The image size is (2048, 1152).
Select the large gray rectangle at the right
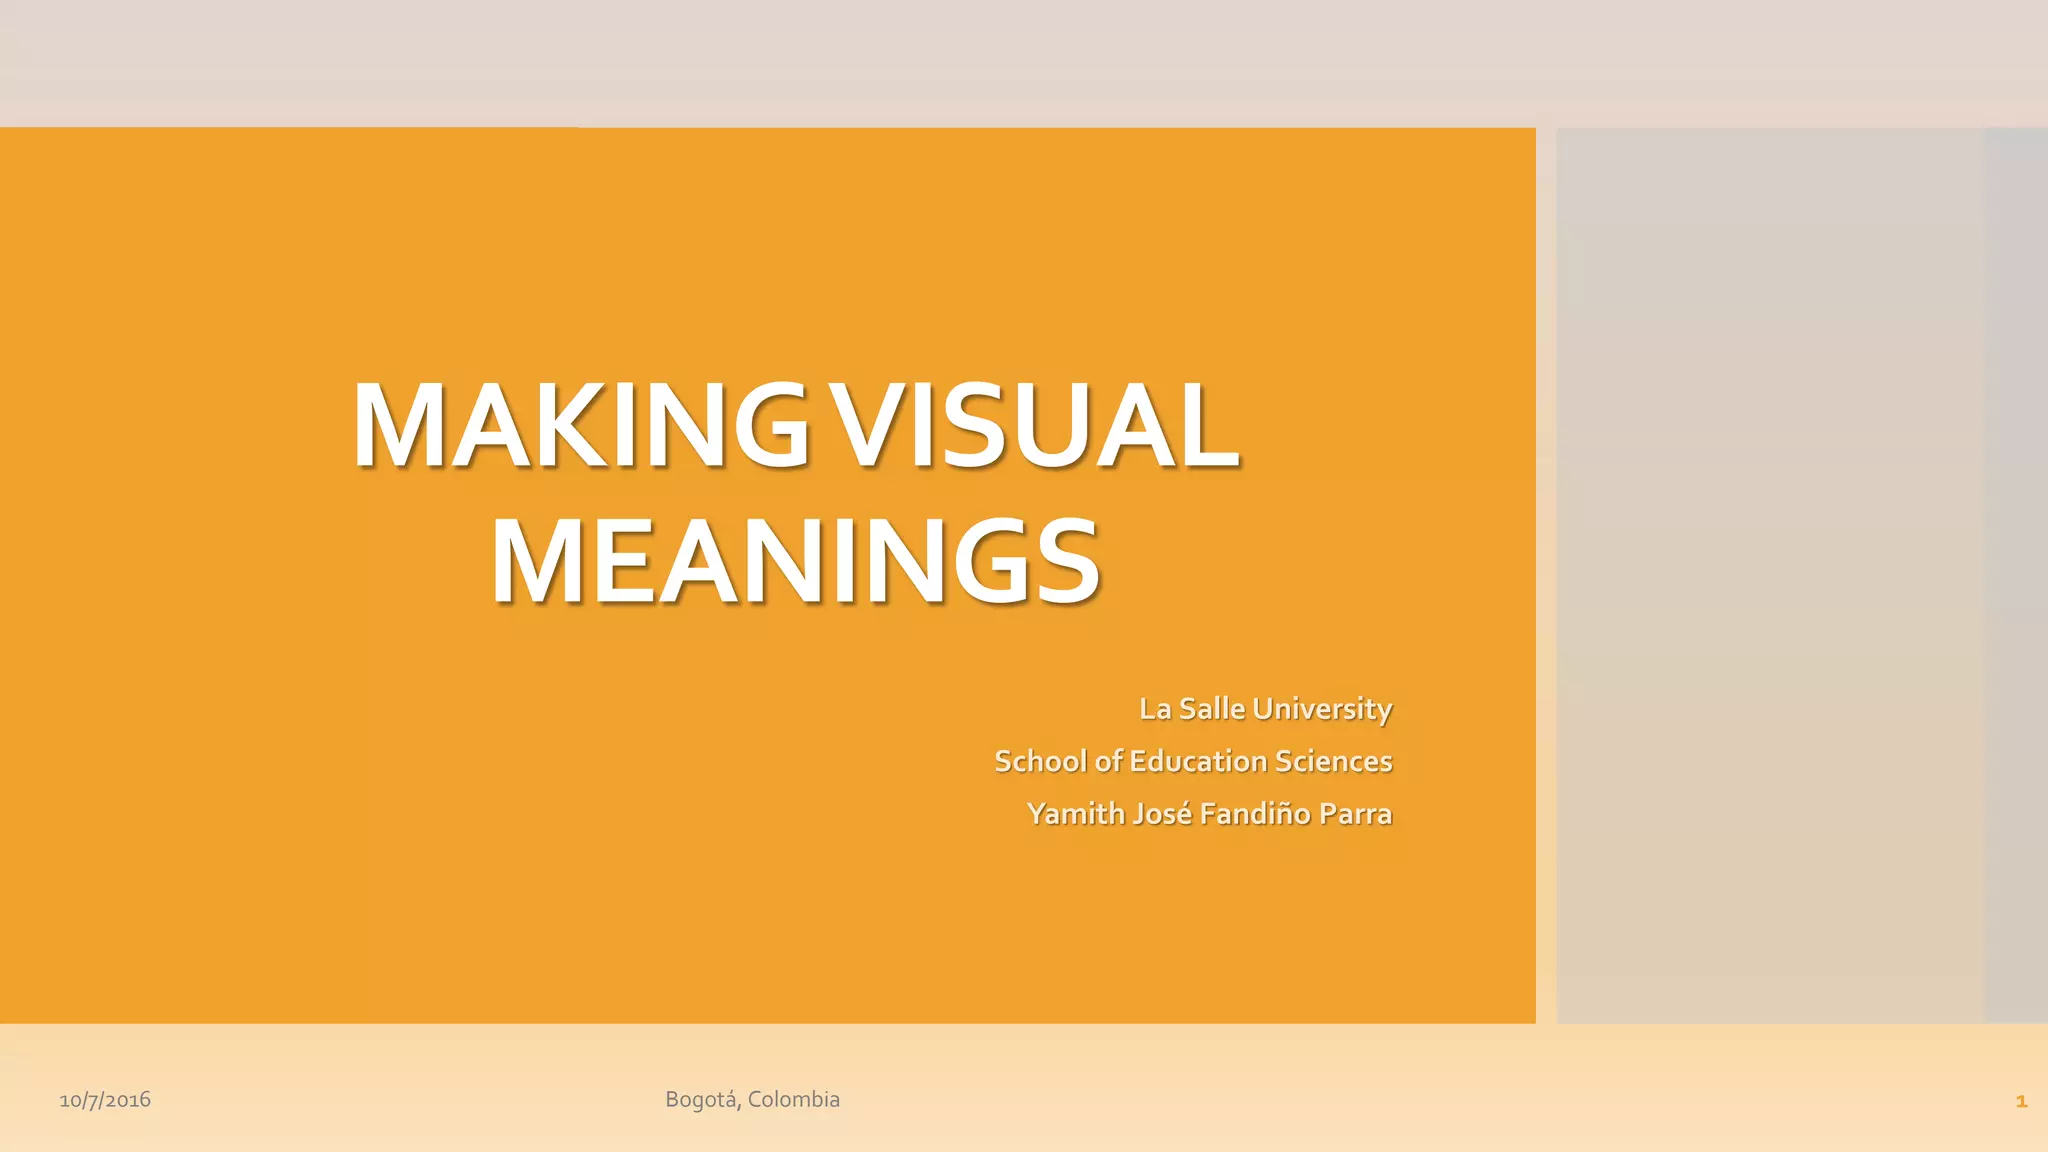[x=1770, y=575]
